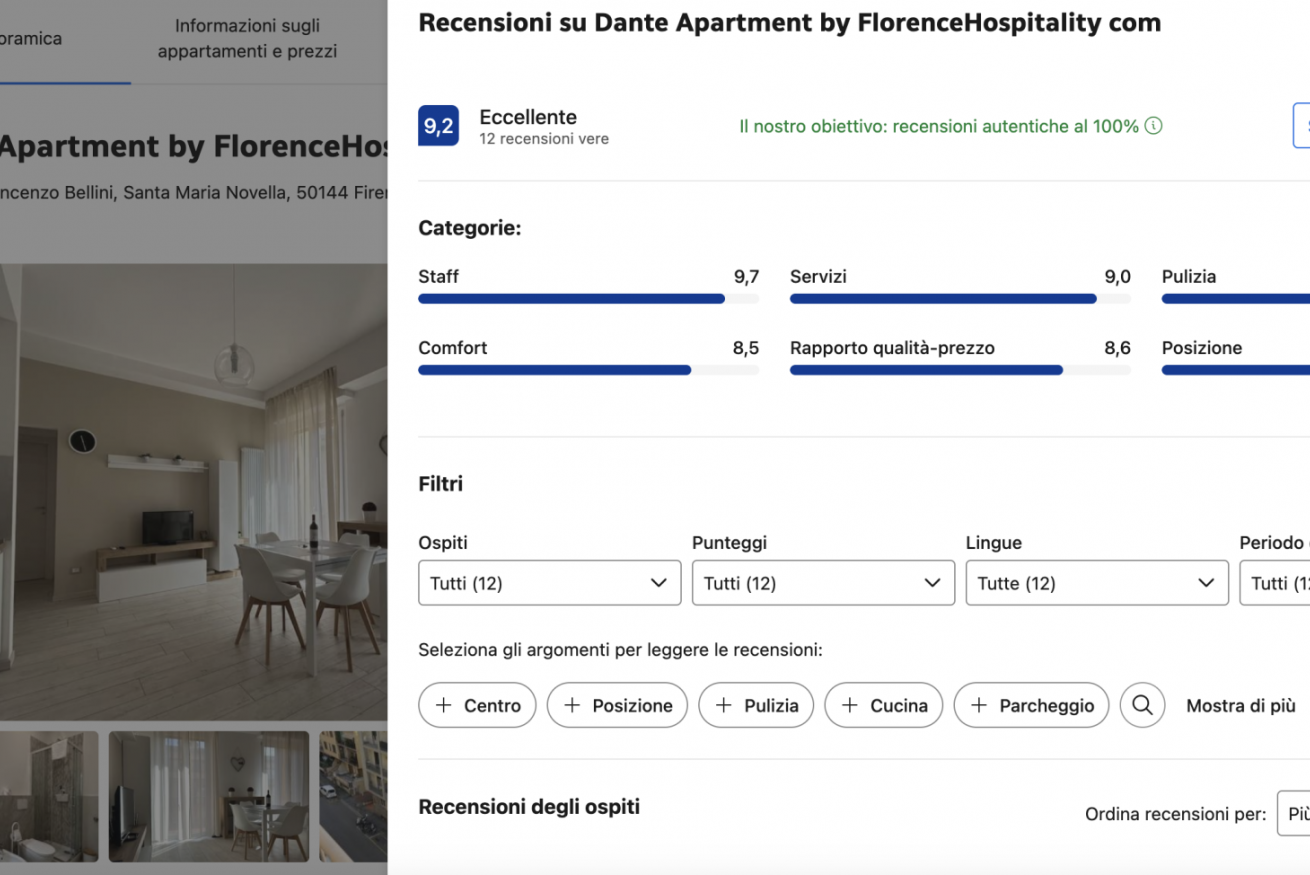Viewport: 1310px width, 875px height.
Task: Click plus icon on Cucina topic
Action: point(850,705)
